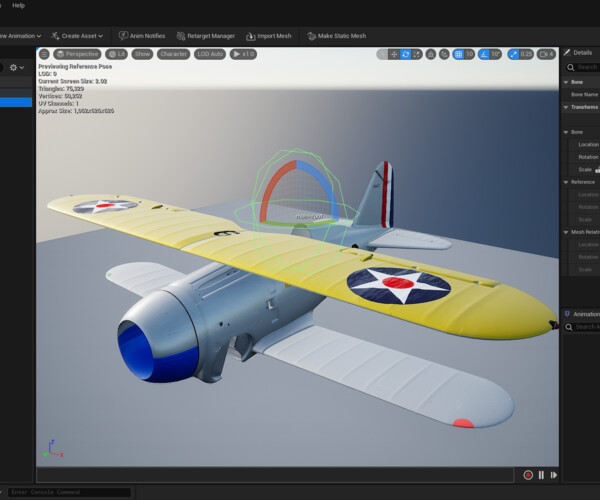
Task: Open the Lit view mode menu
Action: (x=116, y=54)
